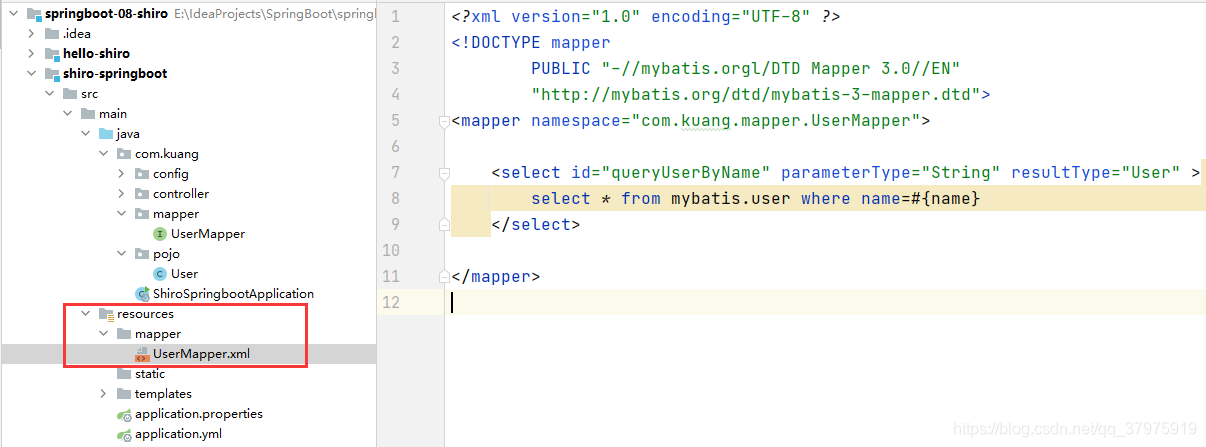Click the User class icon
Image resolution: width=1206 pixels, height=447 pixels.
coord(159,274)
